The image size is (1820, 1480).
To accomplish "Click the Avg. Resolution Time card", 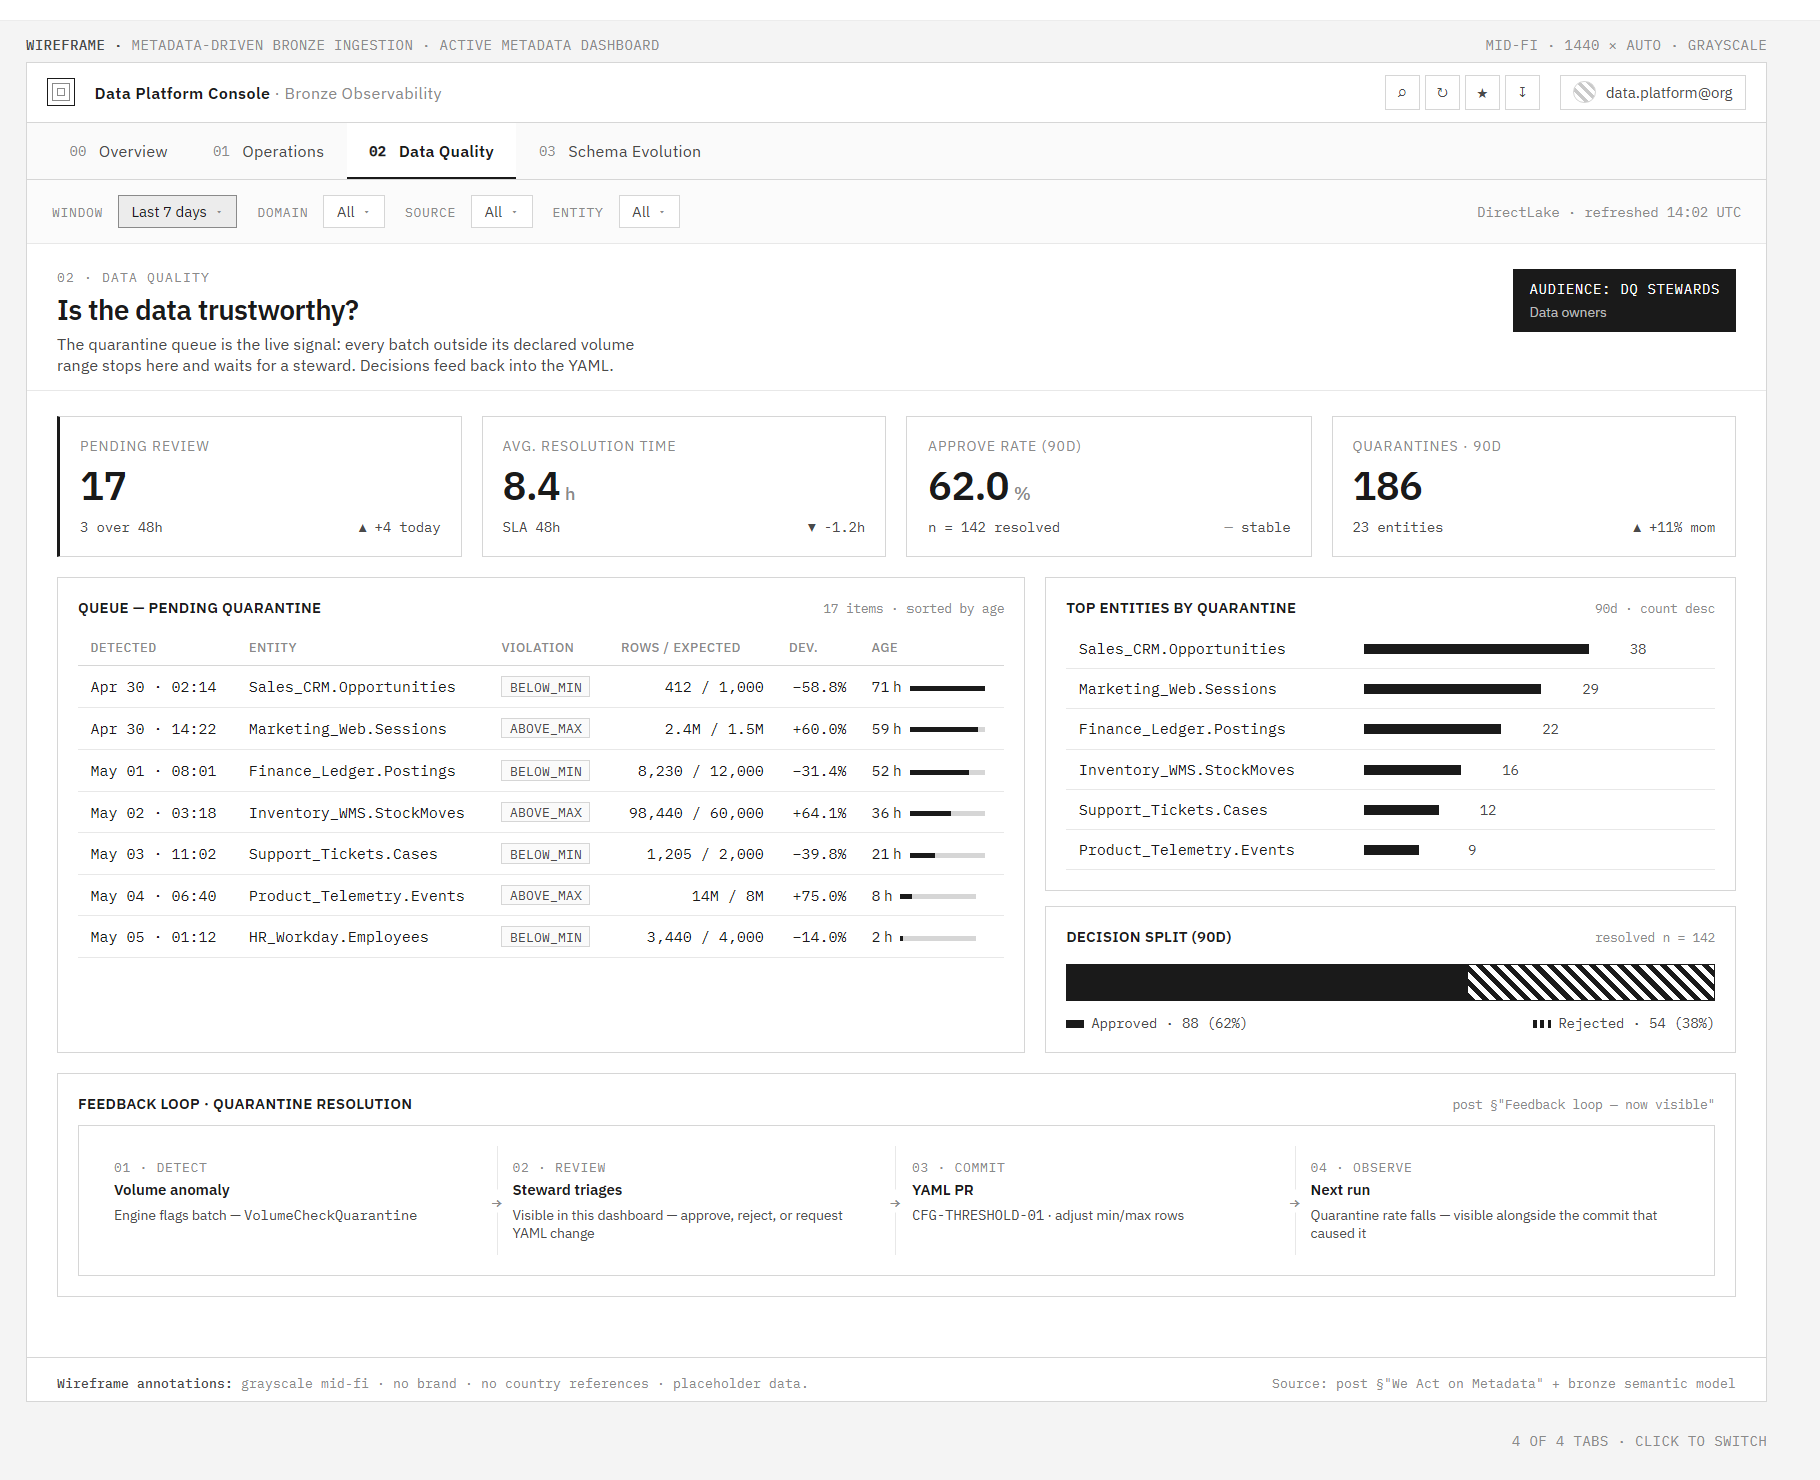I will pos(684,486).
